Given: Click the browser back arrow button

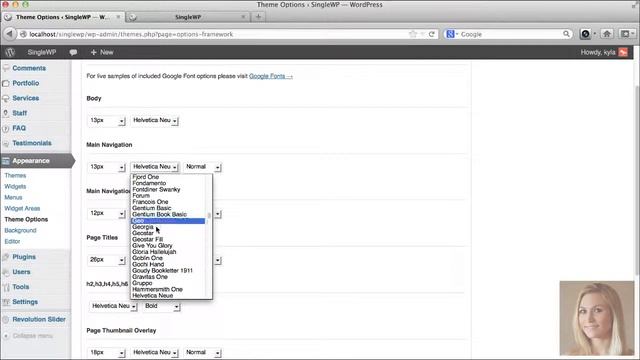Looking at the screenshot, I should (x=9, y=34).
